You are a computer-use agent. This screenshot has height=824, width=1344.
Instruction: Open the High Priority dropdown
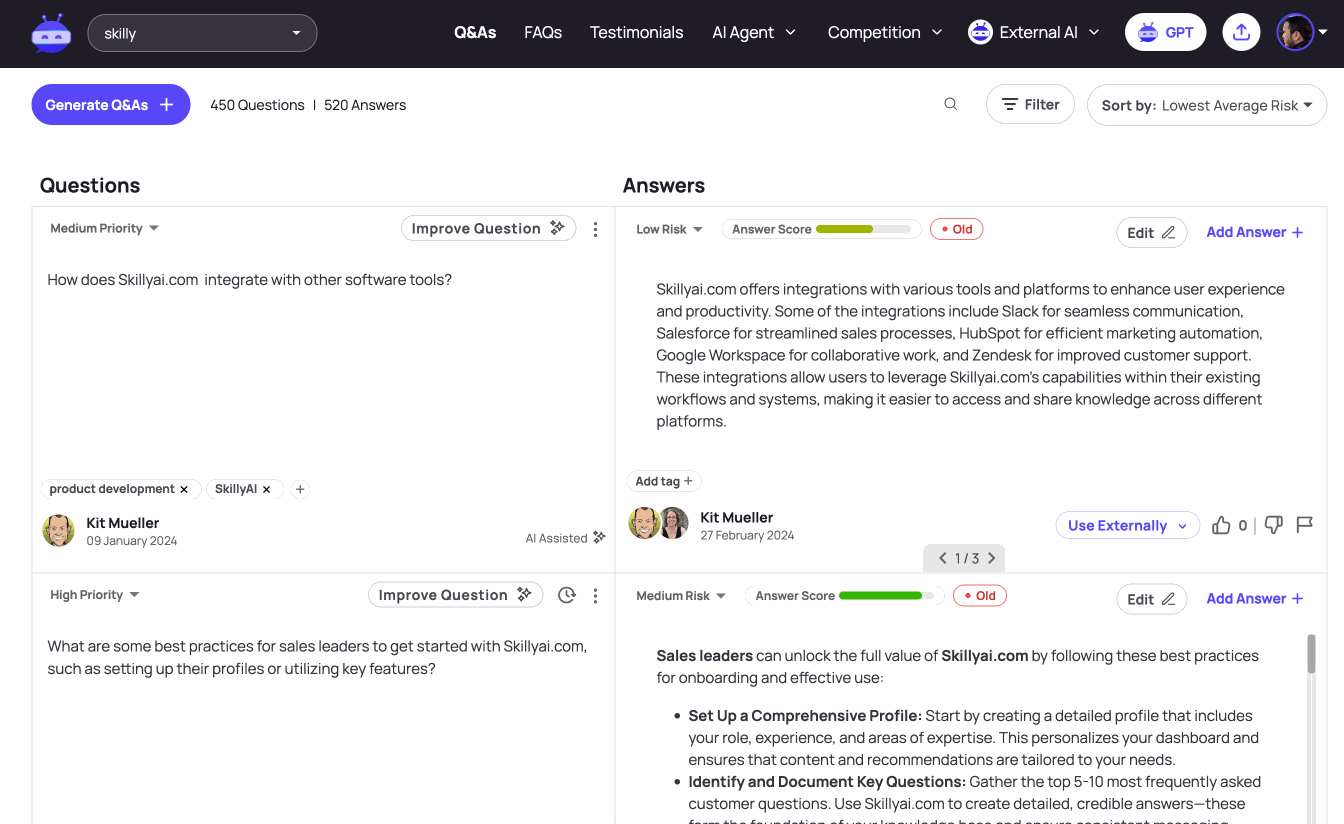click(94, 595)
